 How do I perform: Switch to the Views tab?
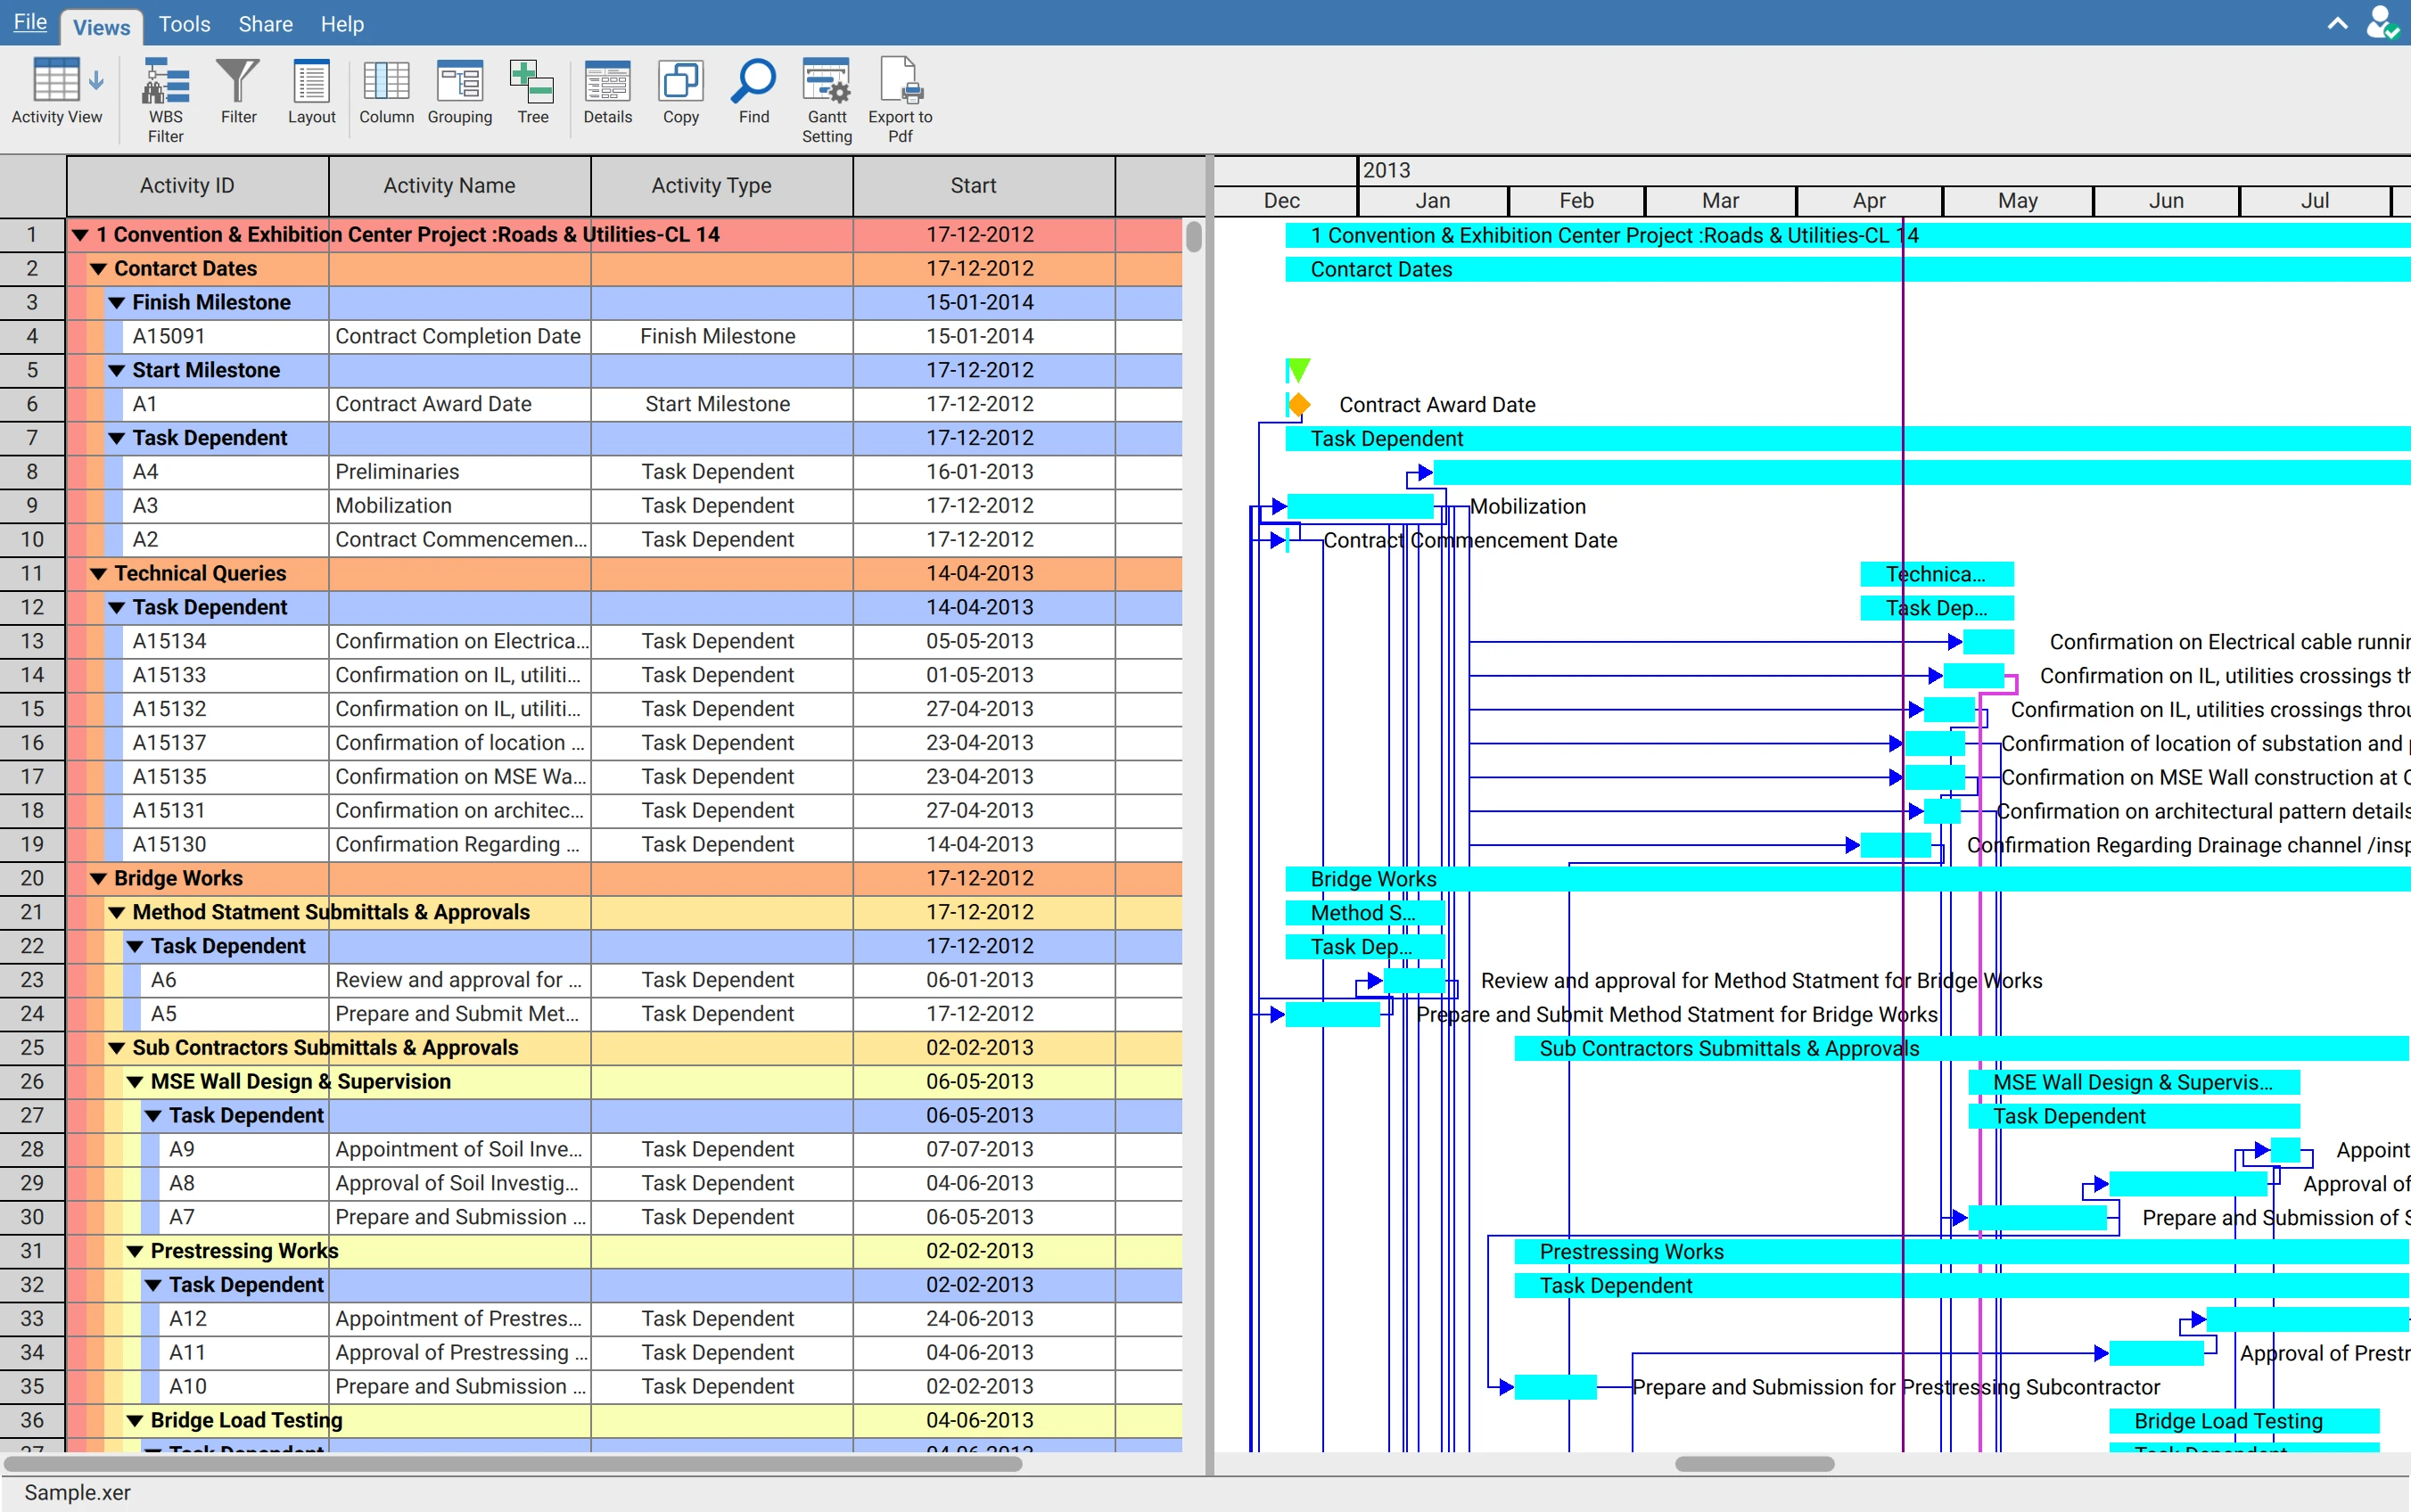point(101,27)
